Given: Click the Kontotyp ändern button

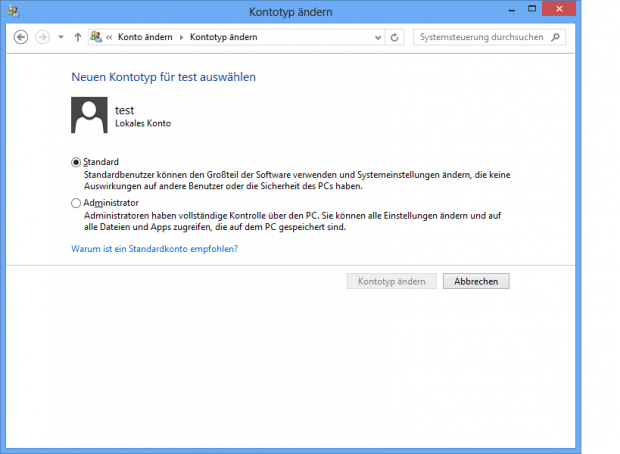Looking at the screenshot, I should pos(392,281).
